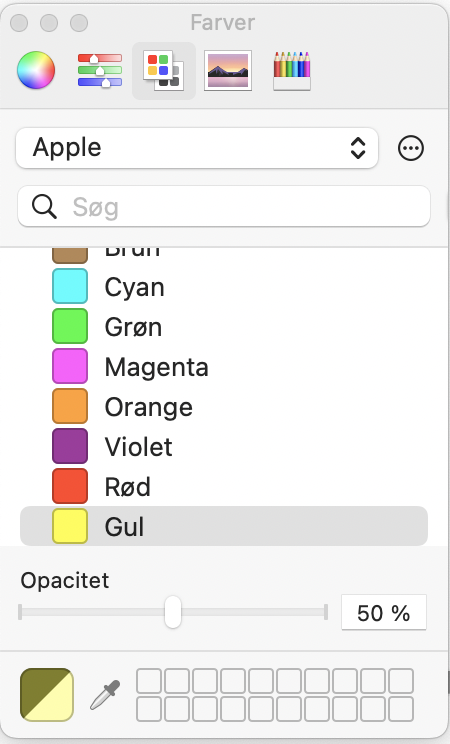Select the color palettes picker
The image size is (450, 744).
click(163, 71)
